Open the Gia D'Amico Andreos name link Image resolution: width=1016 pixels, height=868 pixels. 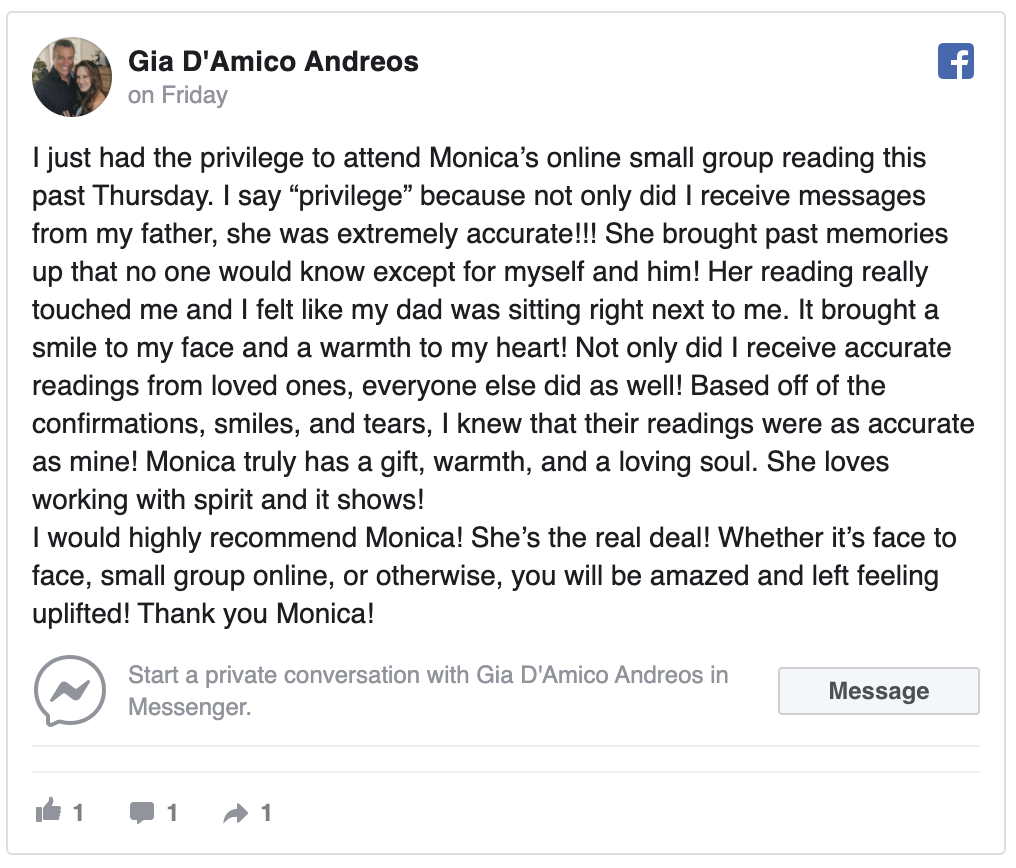(x=273, y=62)
